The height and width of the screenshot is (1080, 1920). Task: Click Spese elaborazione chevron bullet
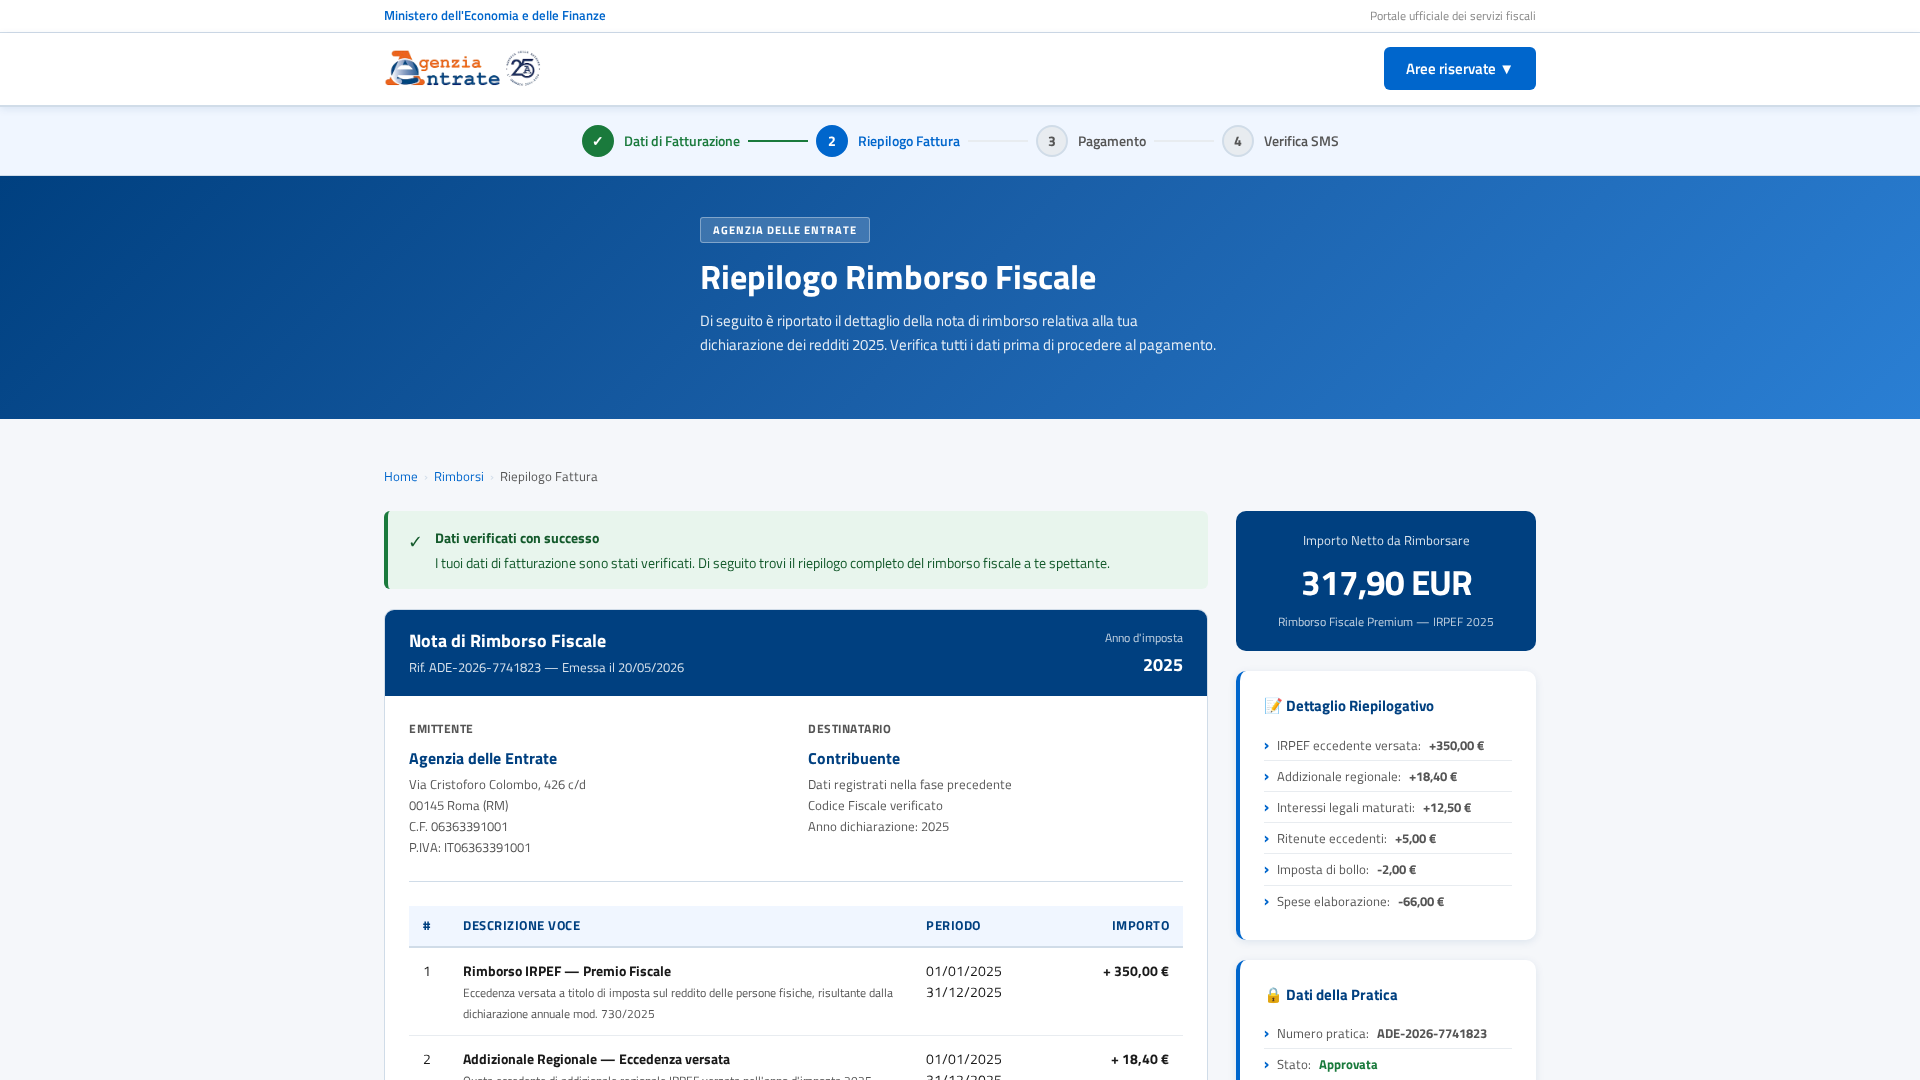[x=1267, y=902]
